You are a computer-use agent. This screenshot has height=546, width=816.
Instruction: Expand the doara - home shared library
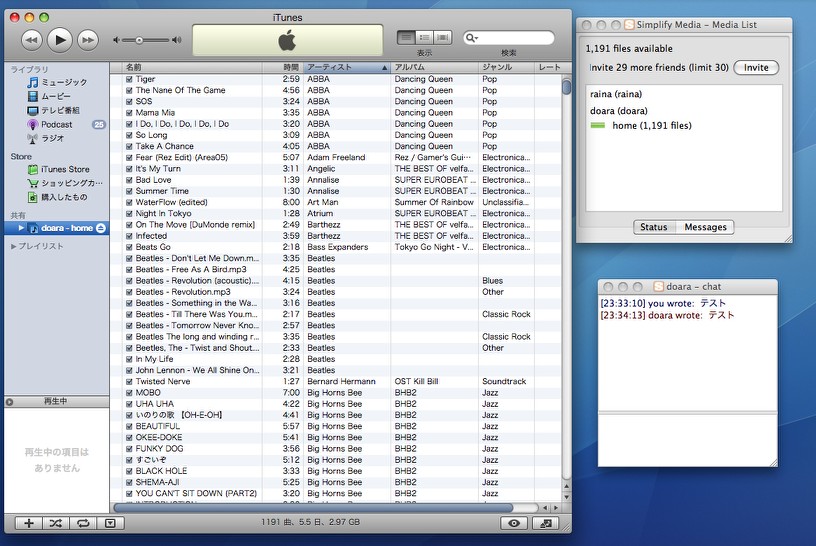21,228
